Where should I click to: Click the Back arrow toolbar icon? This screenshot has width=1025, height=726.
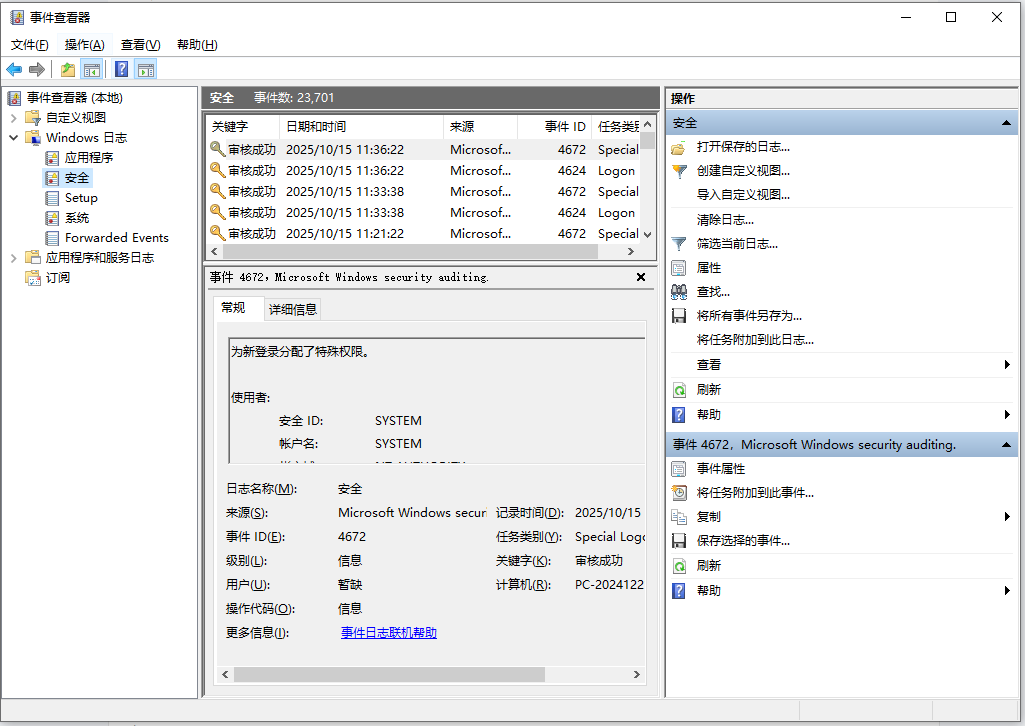pyautogui.click(x=14, y=69)
